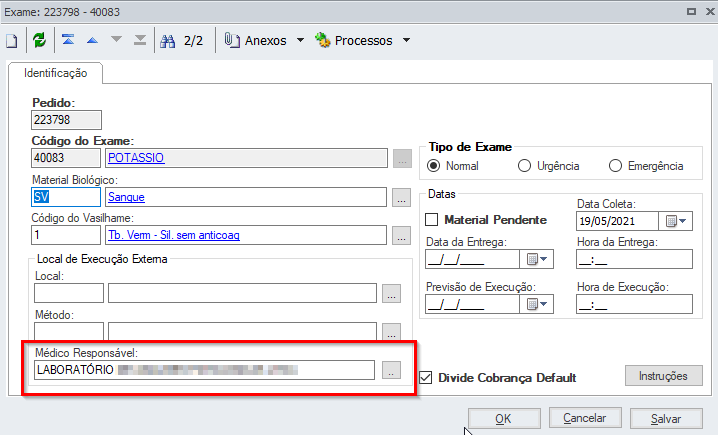Click the Local code input field
The width and height of the screenshot is (718, 435).
[69, 293]
